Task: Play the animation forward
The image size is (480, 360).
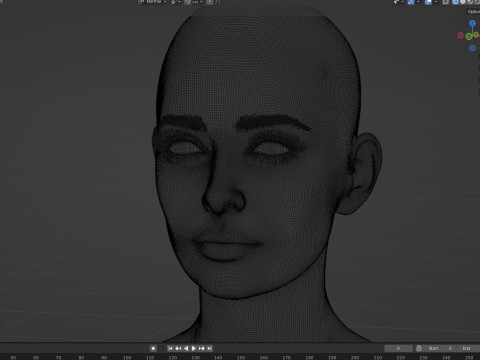Action: [194, 348]
